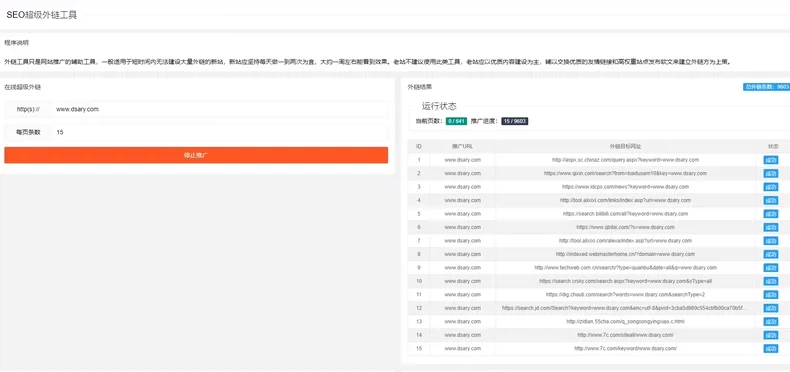
Task: Click the status badge in row 6
Action: [771, 227]
